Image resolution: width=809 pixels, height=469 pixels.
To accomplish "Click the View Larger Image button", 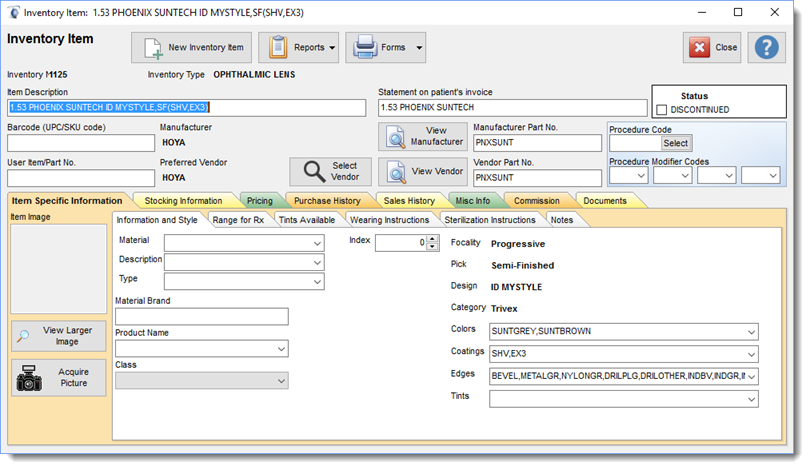I will pos(59,336).
